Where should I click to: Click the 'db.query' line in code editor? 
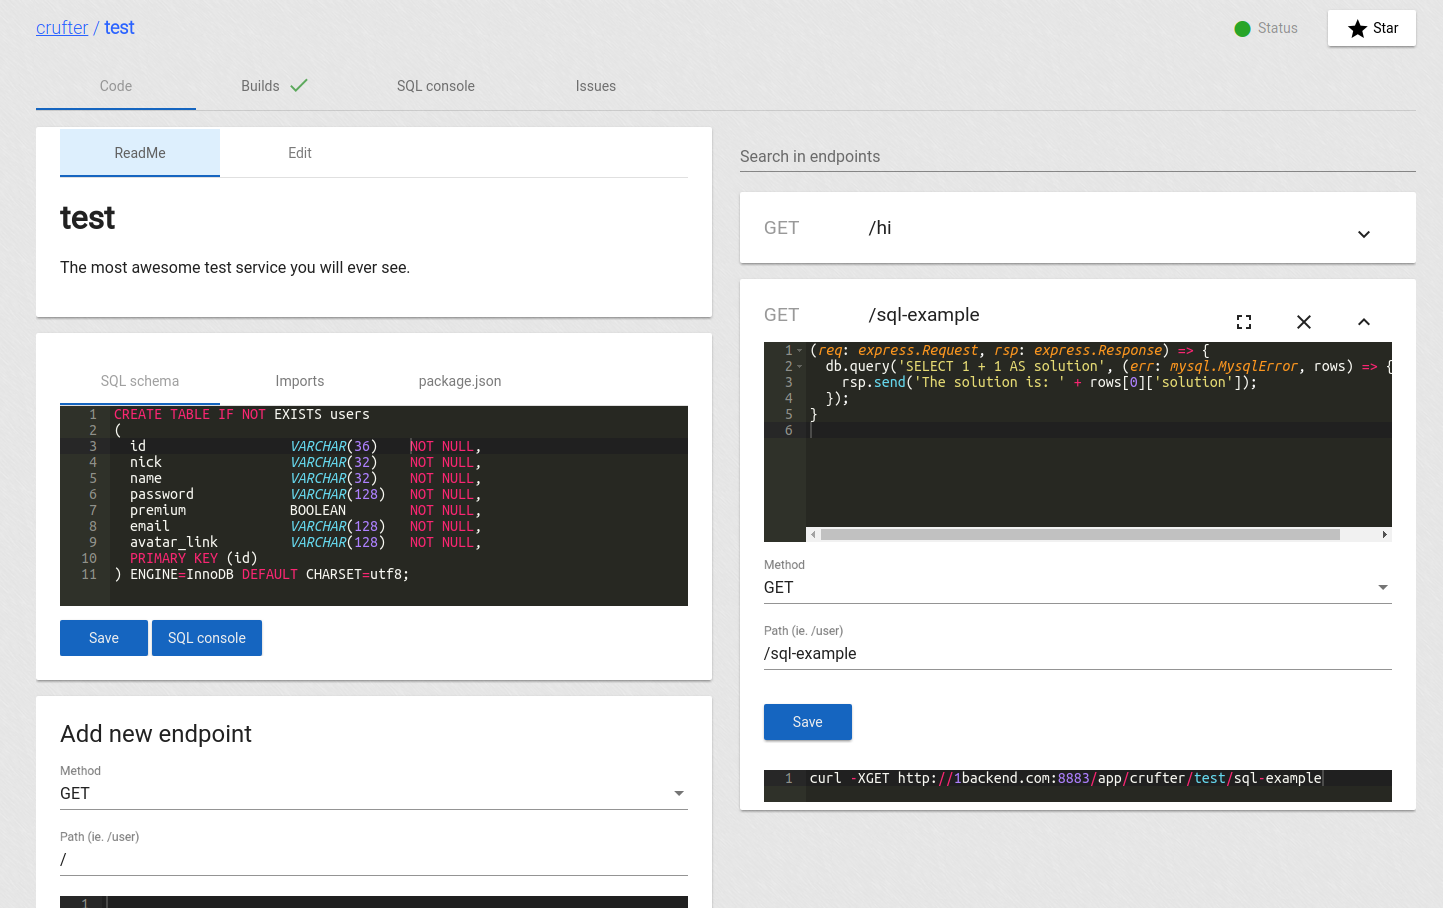pos(1108,367)
